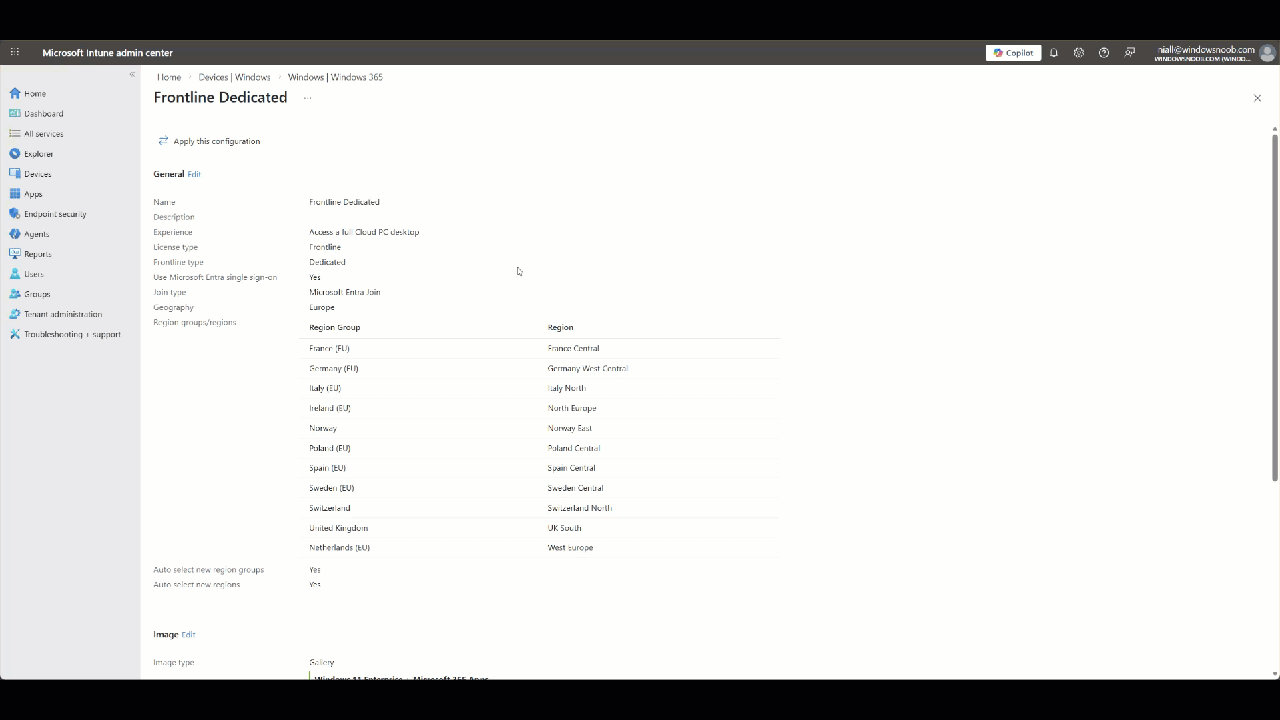Click the Troubleshooting + support icon
1280x720 pixels.
point(15,334)
